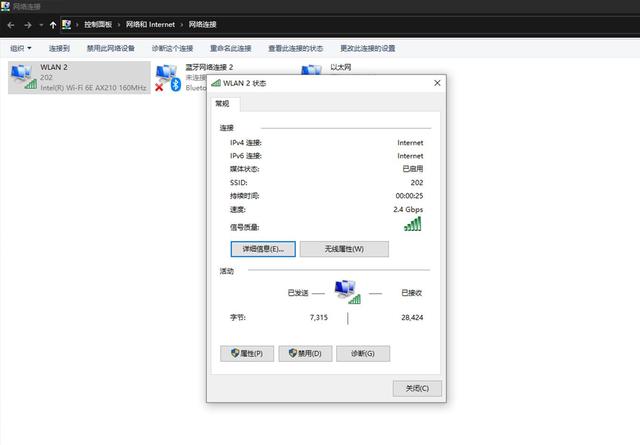This screenshot has height=445, width=640.
Task: Select the 常规 tab in the status dialog
Action: pos(222,103)
